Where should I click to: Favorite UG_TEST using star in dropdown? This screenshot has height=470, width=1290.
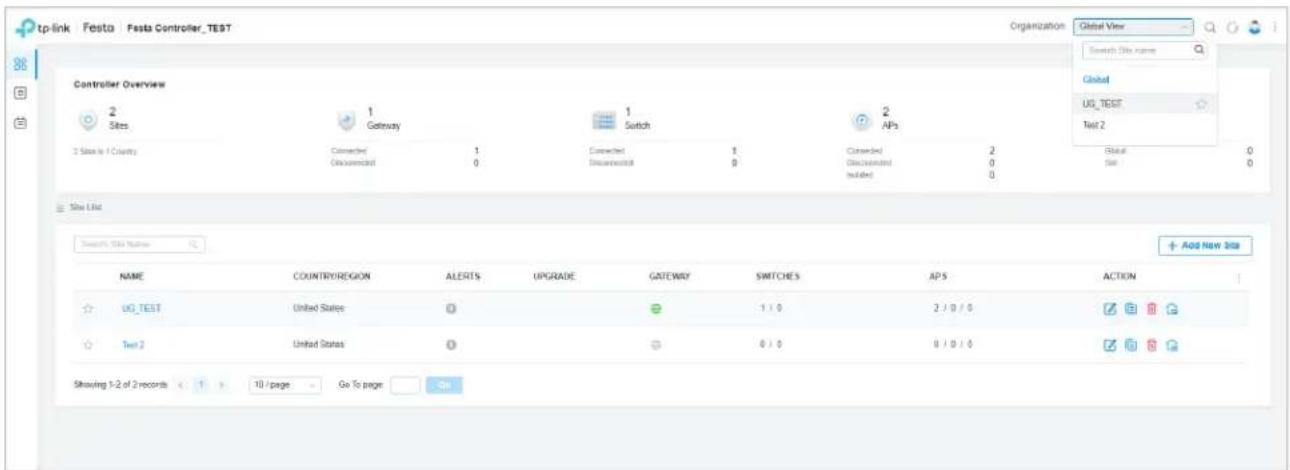pyautogui.click(x=1201, y=103)
